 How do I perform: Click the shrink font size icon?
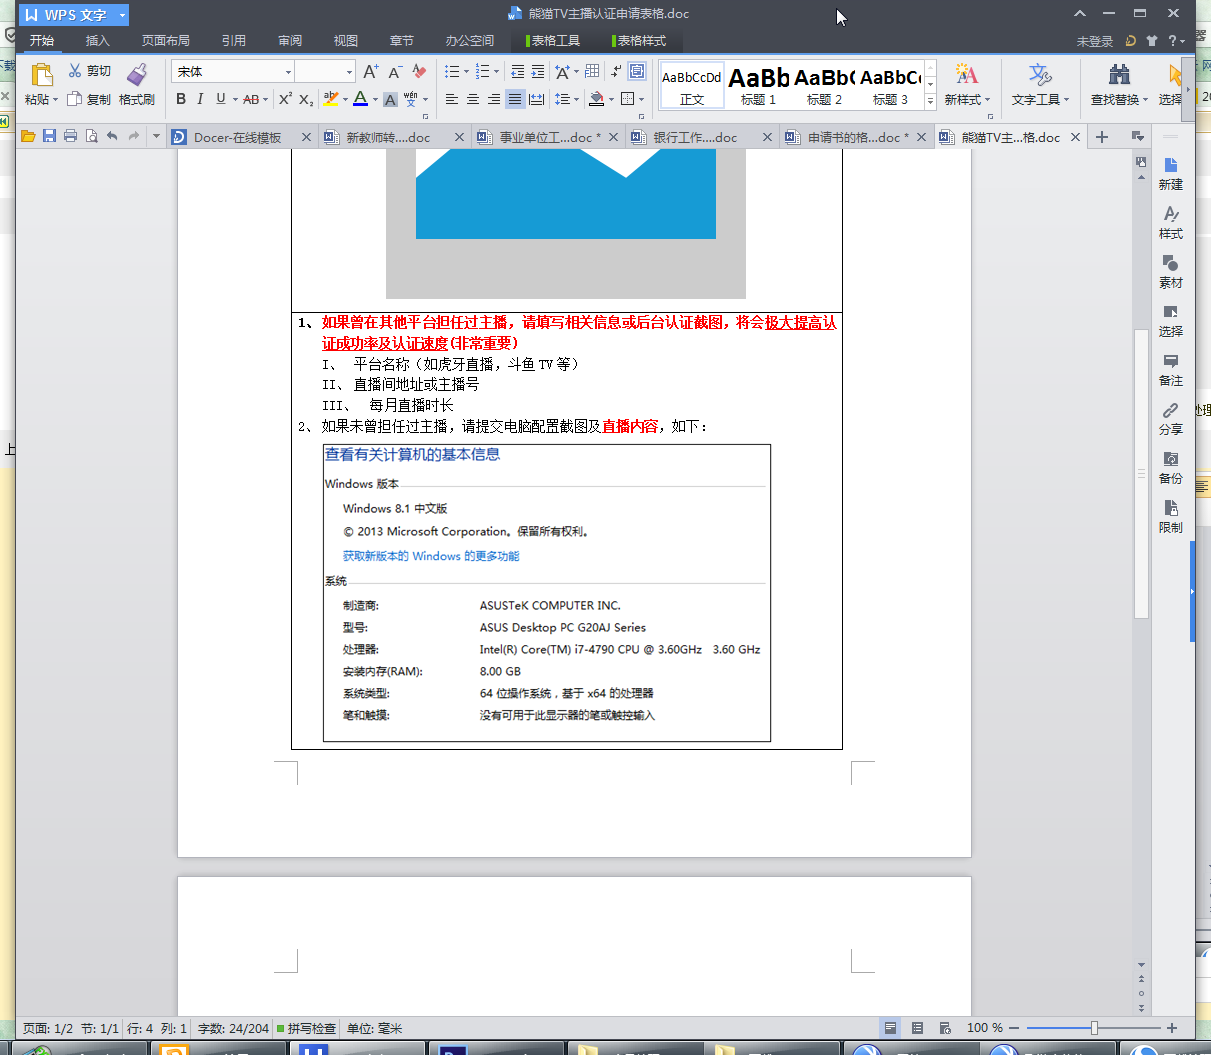coord(395,71)
